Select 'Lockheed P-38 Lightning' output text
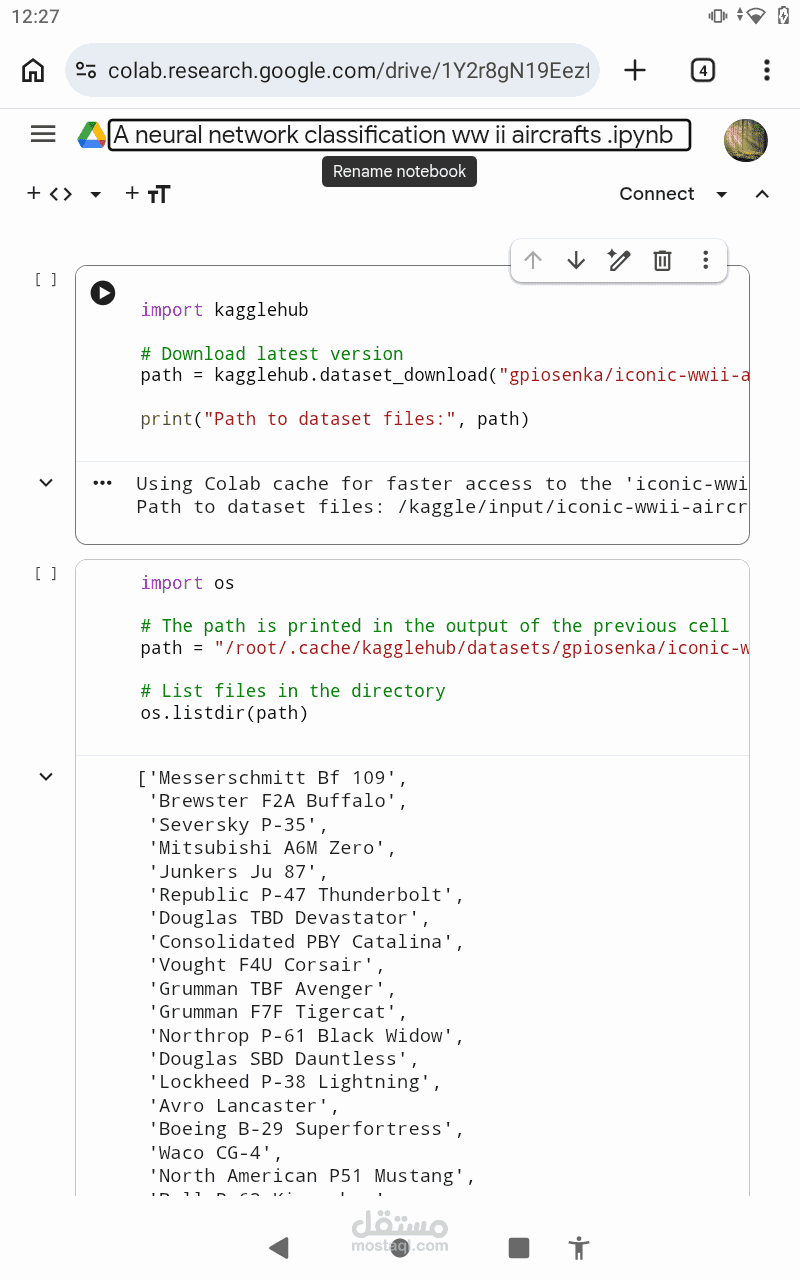The width and height of the screenshot is (800, 1280). pyautogui.click(x=295, y=1082)
